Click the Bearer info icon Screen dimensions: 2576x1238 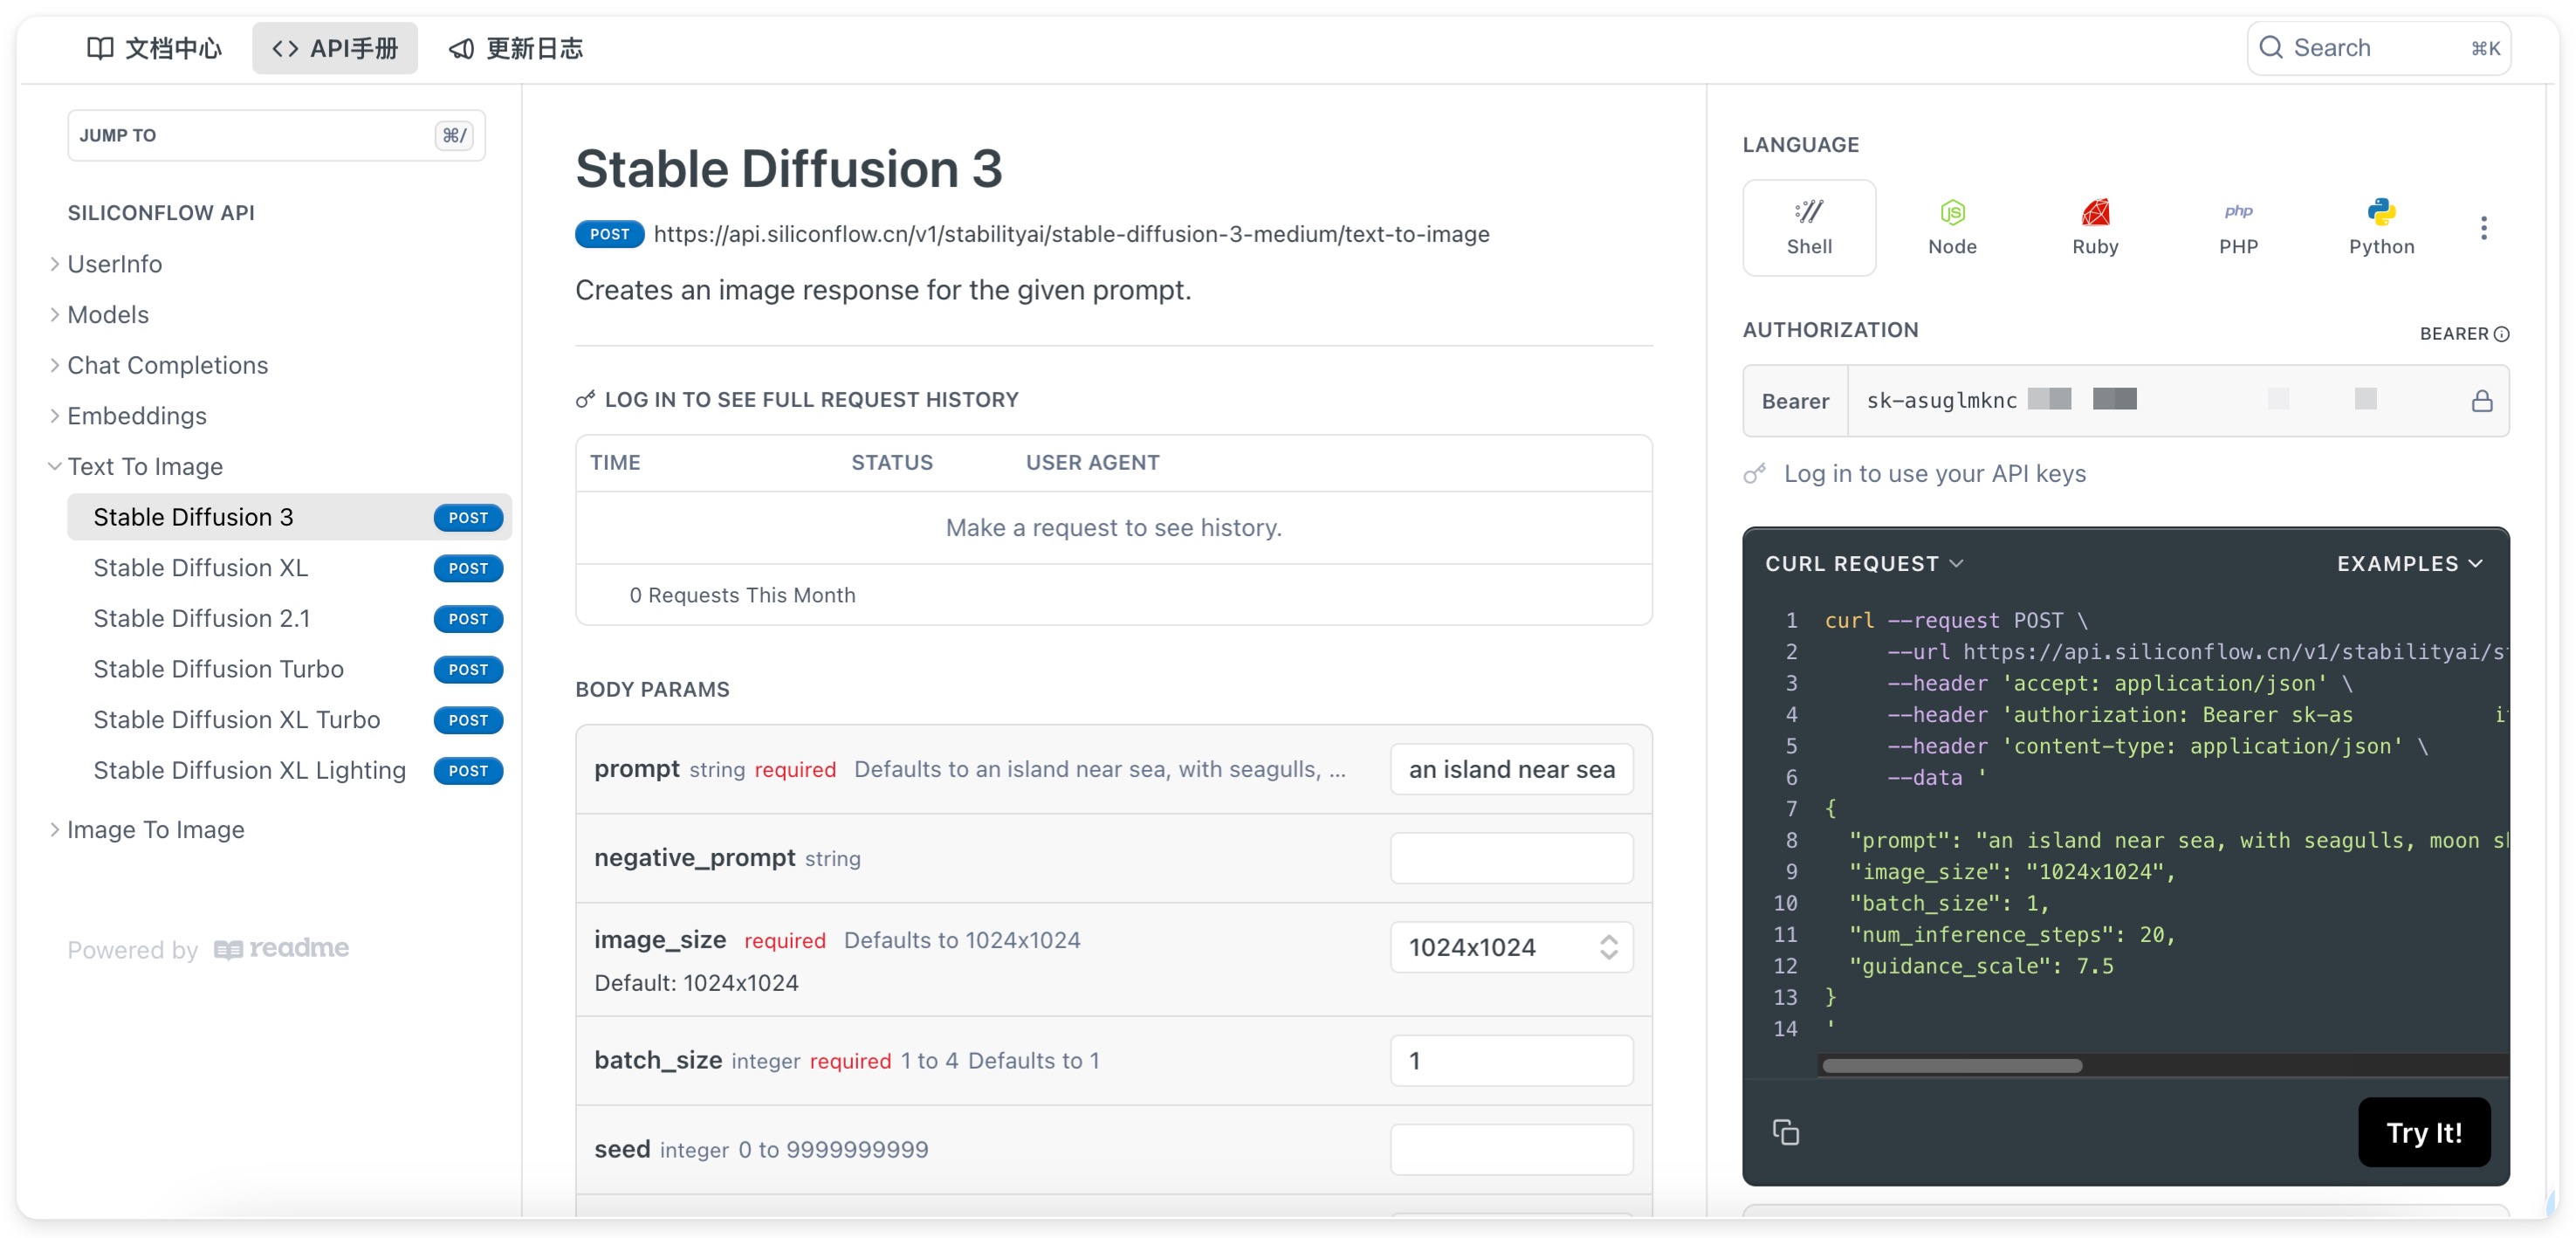[2500, 334]
